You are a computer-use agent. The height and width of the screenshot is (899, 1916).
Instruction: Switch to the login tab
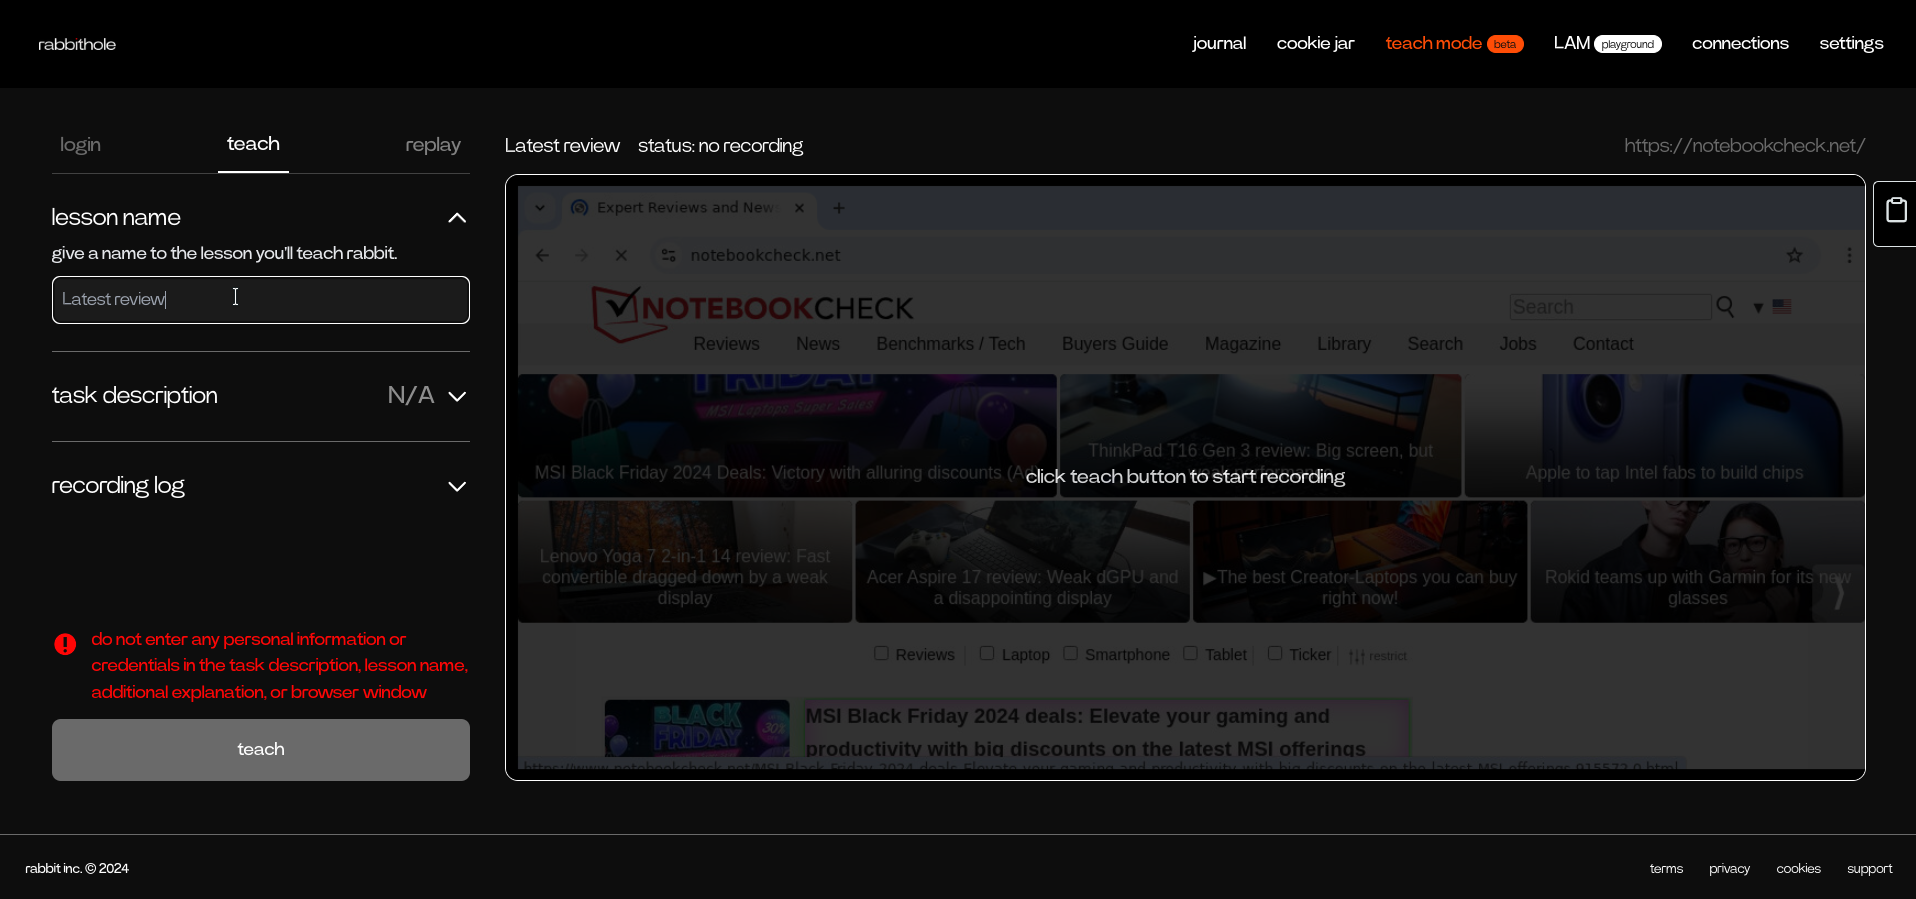coord(80,145)
